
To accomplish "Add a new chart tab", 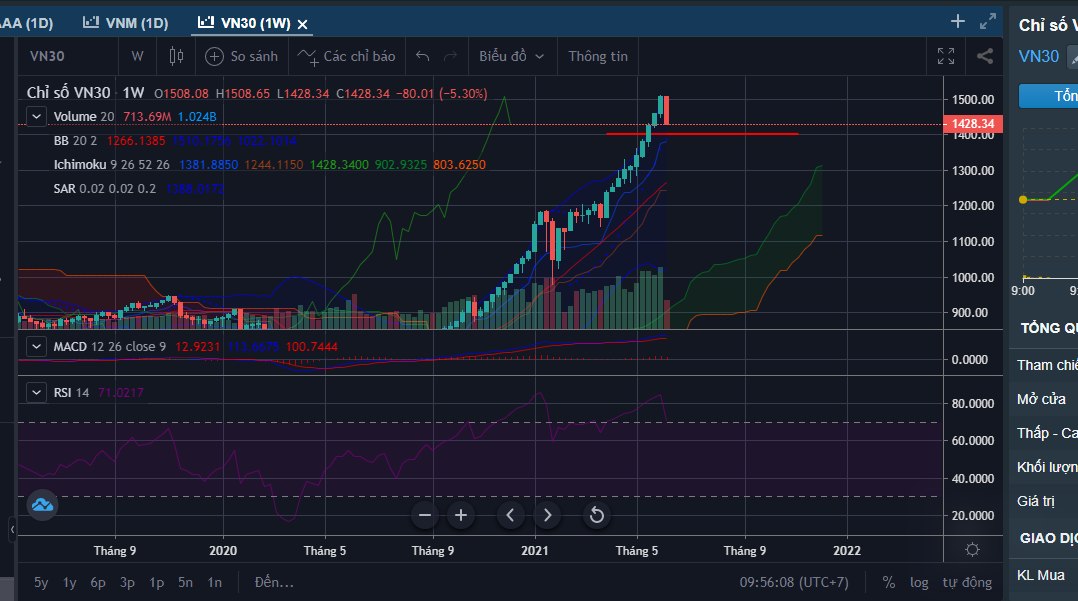I will click(957, 21).
